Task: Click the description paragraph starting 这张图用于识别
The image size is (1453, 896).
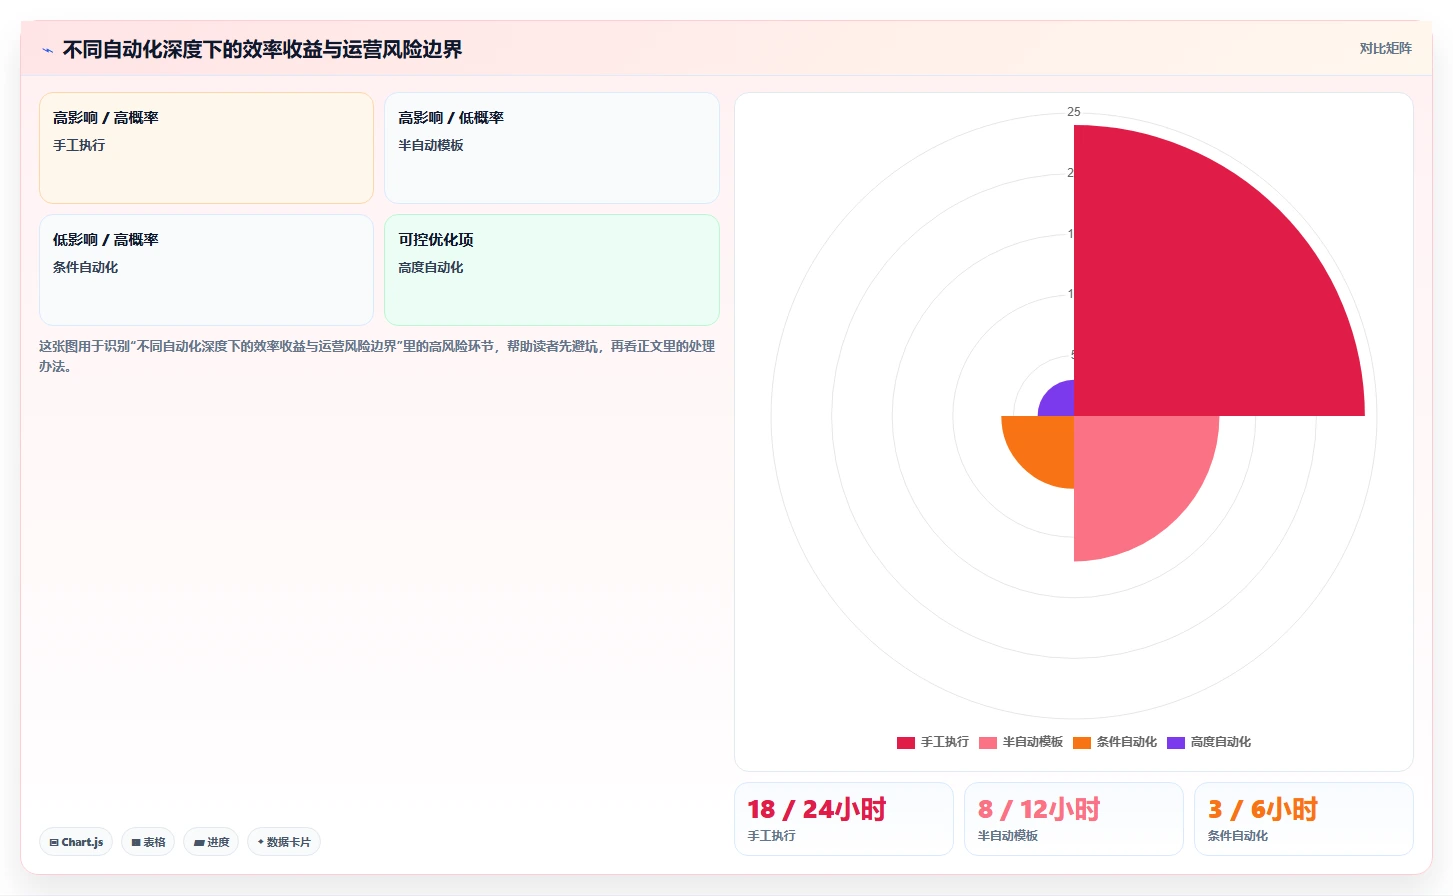Action: 378,356
